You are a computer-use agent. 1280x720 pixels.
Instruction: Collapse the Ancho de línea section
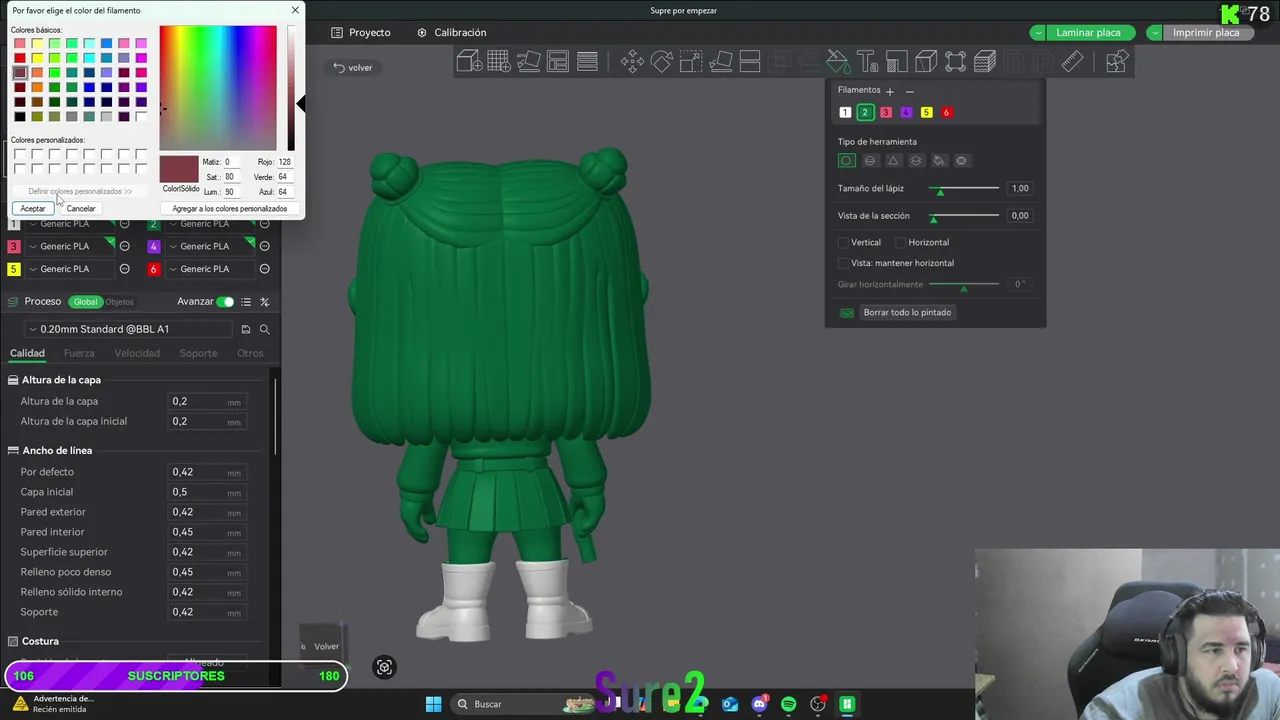57,451
